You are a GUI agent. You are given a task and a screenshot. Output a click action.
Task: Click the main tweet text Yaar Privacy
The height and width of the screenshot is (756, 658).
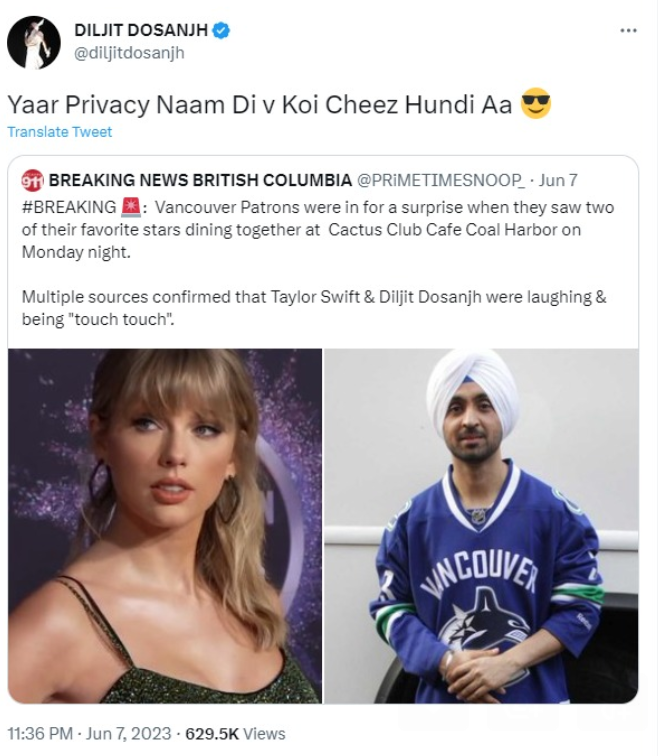pyautogui.click(x=259, y=105)
